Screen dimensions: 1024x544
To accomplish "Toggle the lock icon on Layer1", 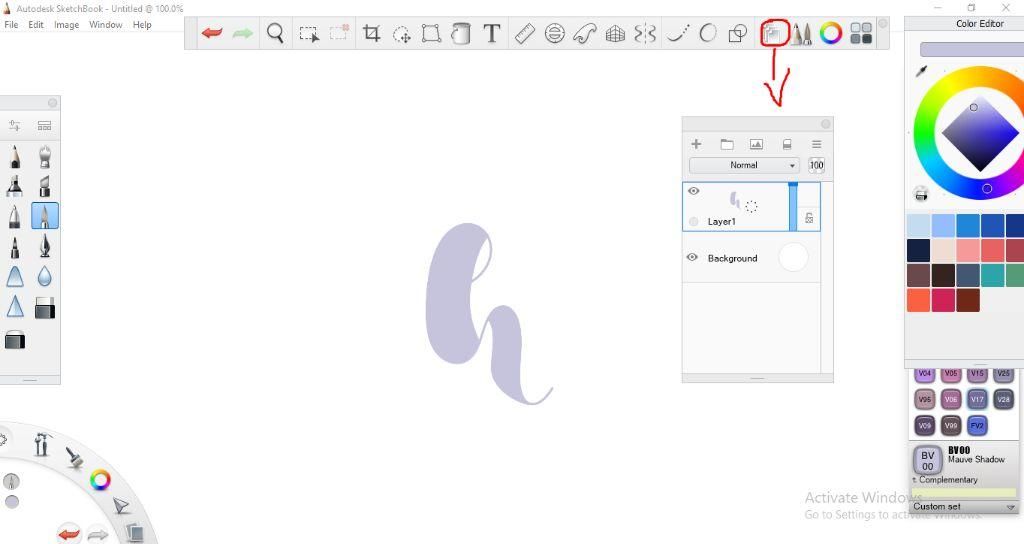I will click(x=809, y=218).
